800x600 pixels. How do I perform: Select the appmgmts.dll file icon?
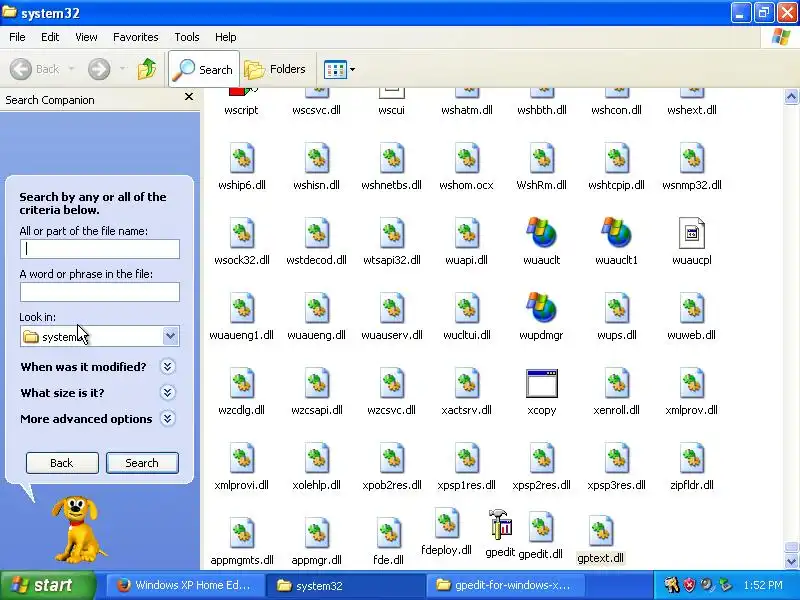point(242,533)
